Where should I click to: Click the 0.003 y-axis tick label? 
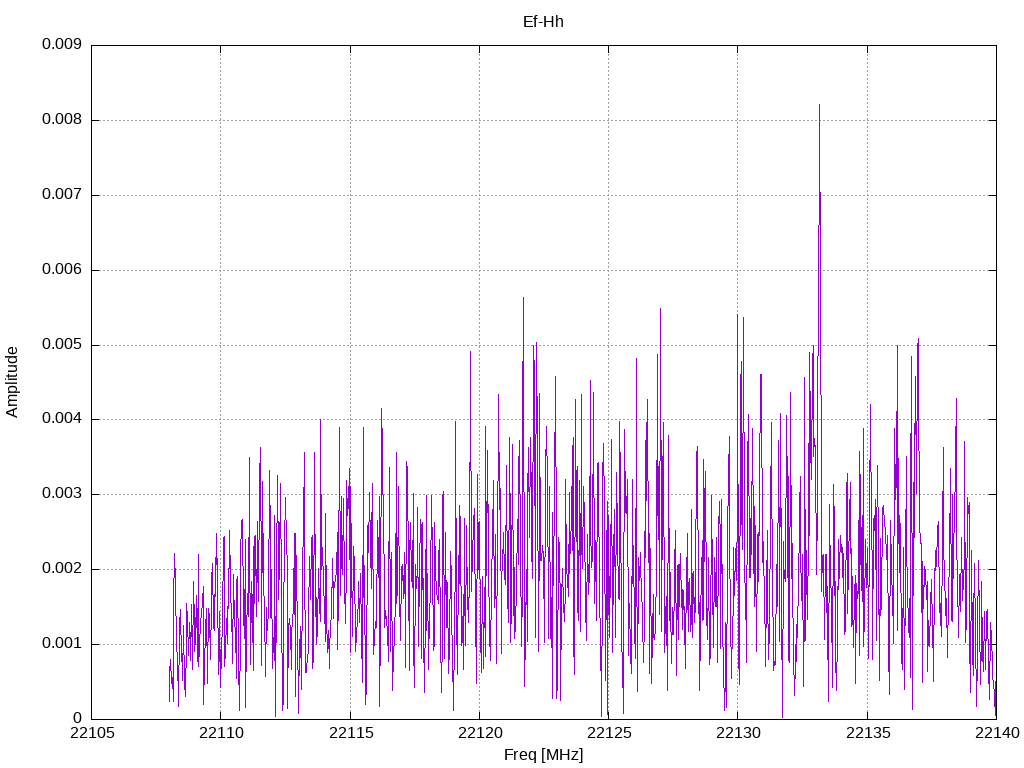tap(62, 494)
